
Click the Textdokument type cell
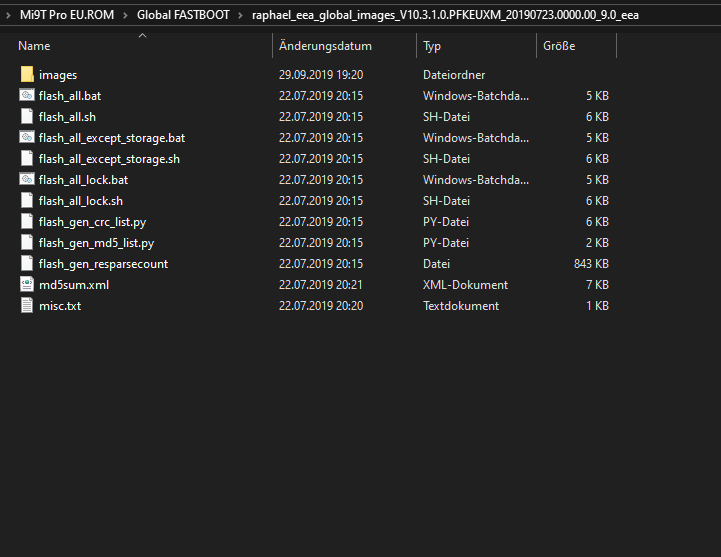(461, 306)
